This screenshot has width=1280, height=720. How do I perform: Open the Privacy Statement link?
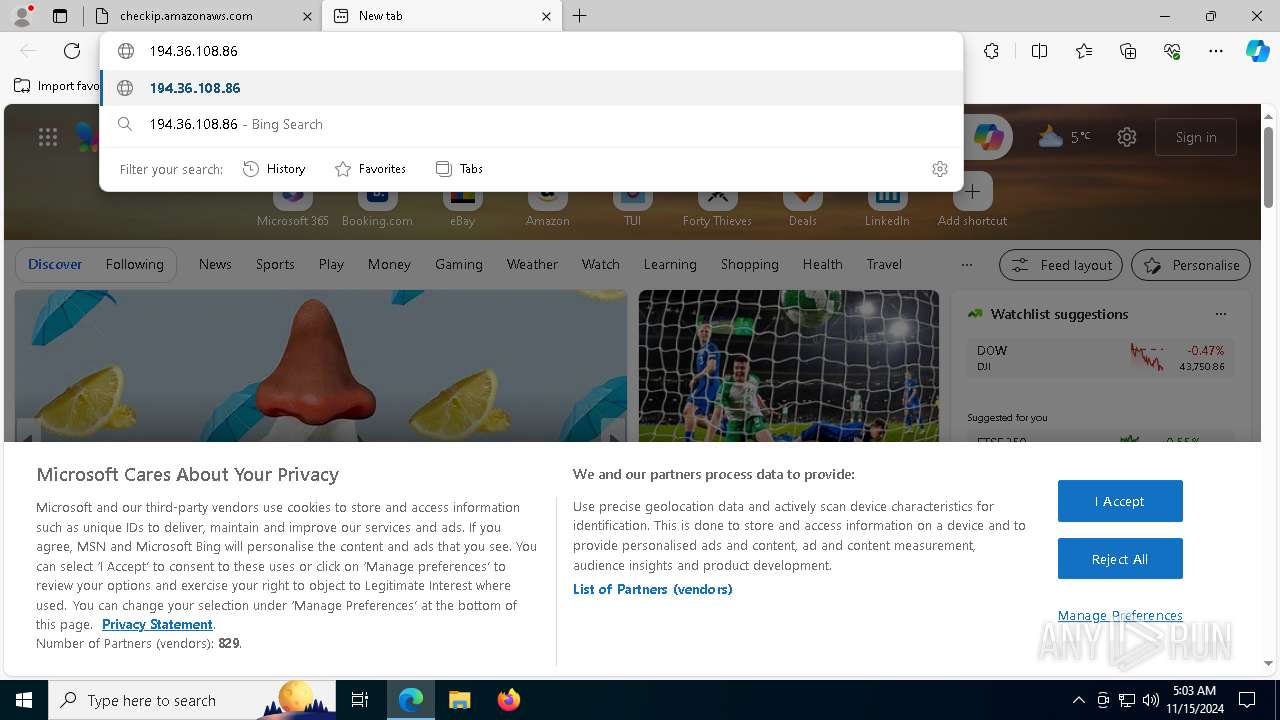tap(157, 624)
